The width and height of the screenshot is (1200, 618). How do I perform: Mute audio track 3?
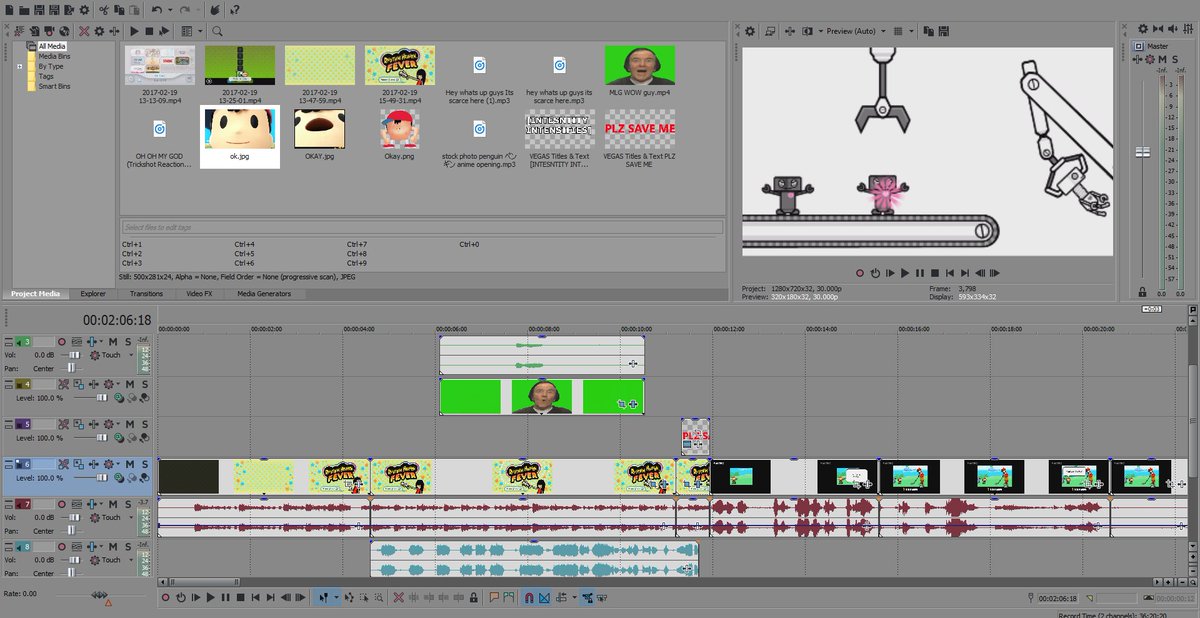click(113, 342)
